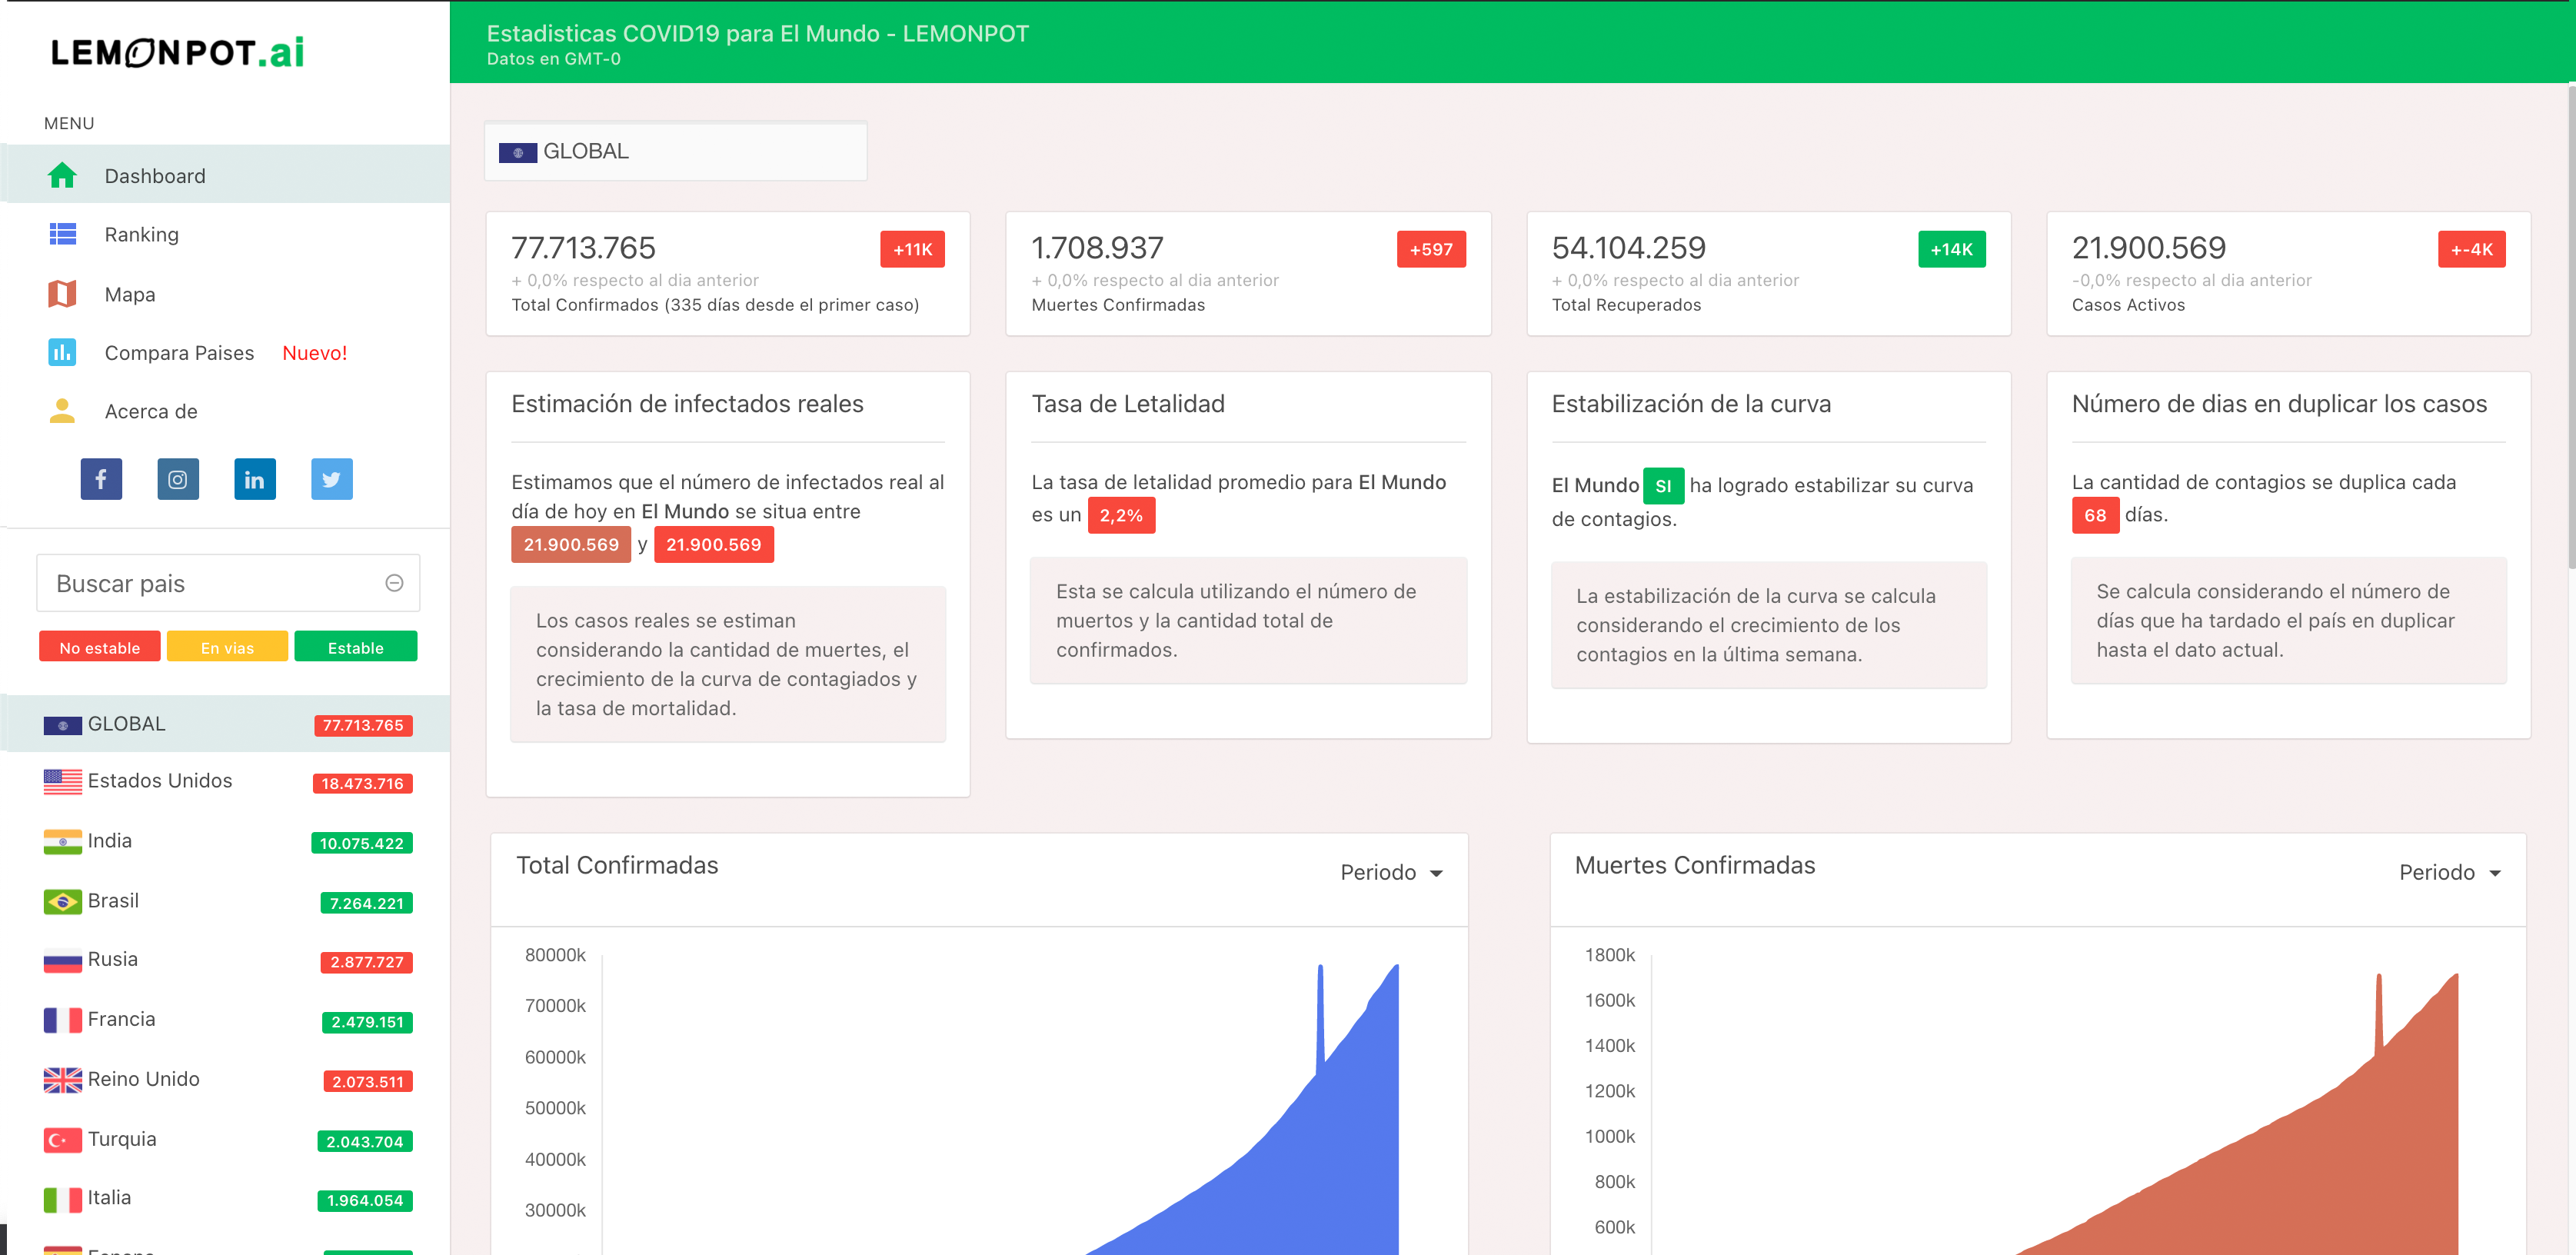Select Estados Unidos from the country list
The width and height of the screenshot is (2576, 1255).
pyautogui.click(x=225, y=781)
